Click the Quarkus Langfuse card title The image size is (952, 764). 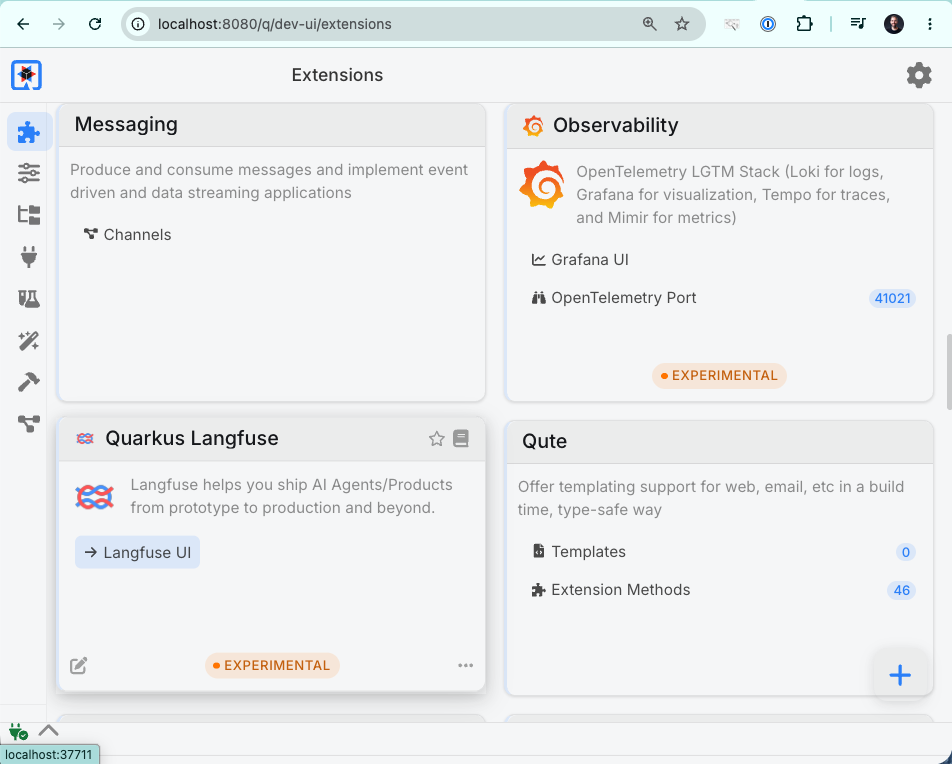coord(192,438)
